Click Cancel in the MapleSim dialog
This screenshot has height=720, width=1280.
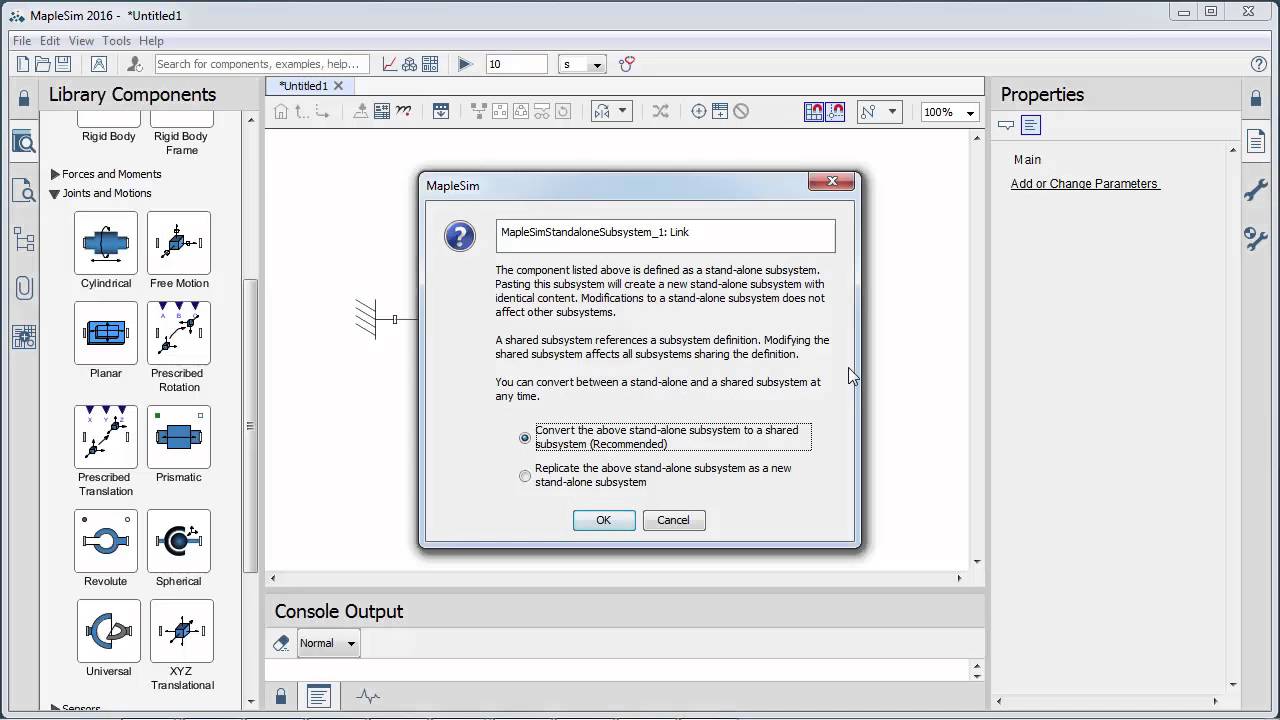click(673, 520)
